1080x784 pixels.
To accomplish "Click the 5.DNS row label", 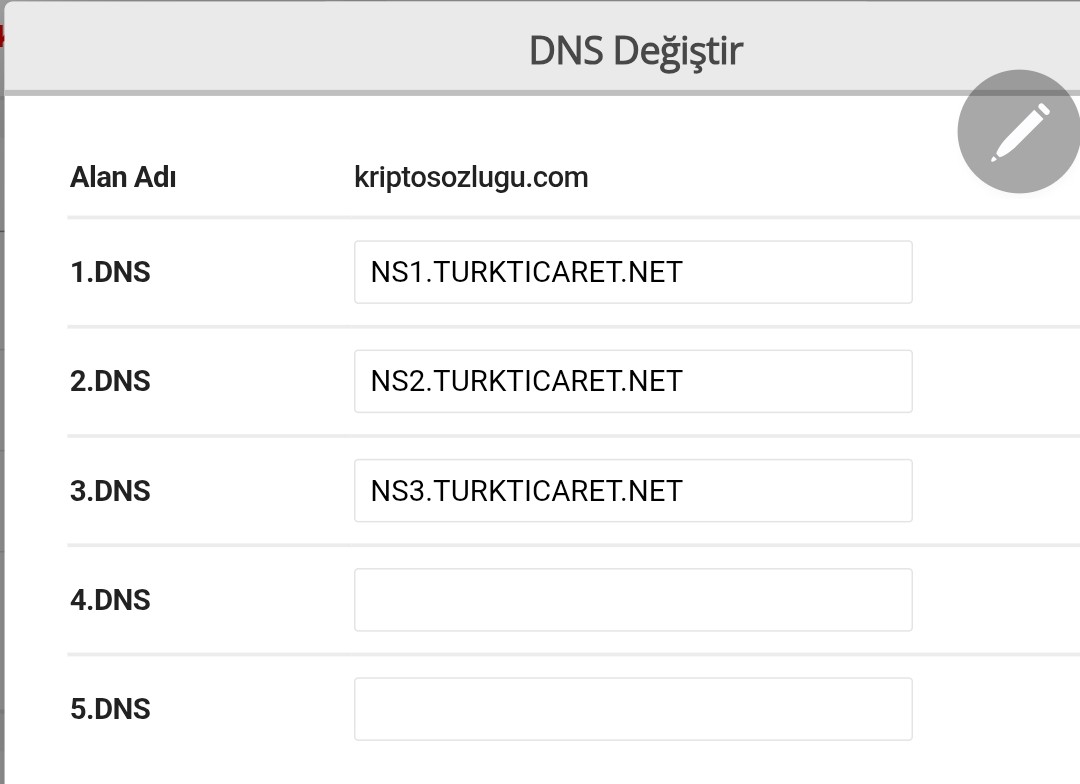I will coord(110,709).
